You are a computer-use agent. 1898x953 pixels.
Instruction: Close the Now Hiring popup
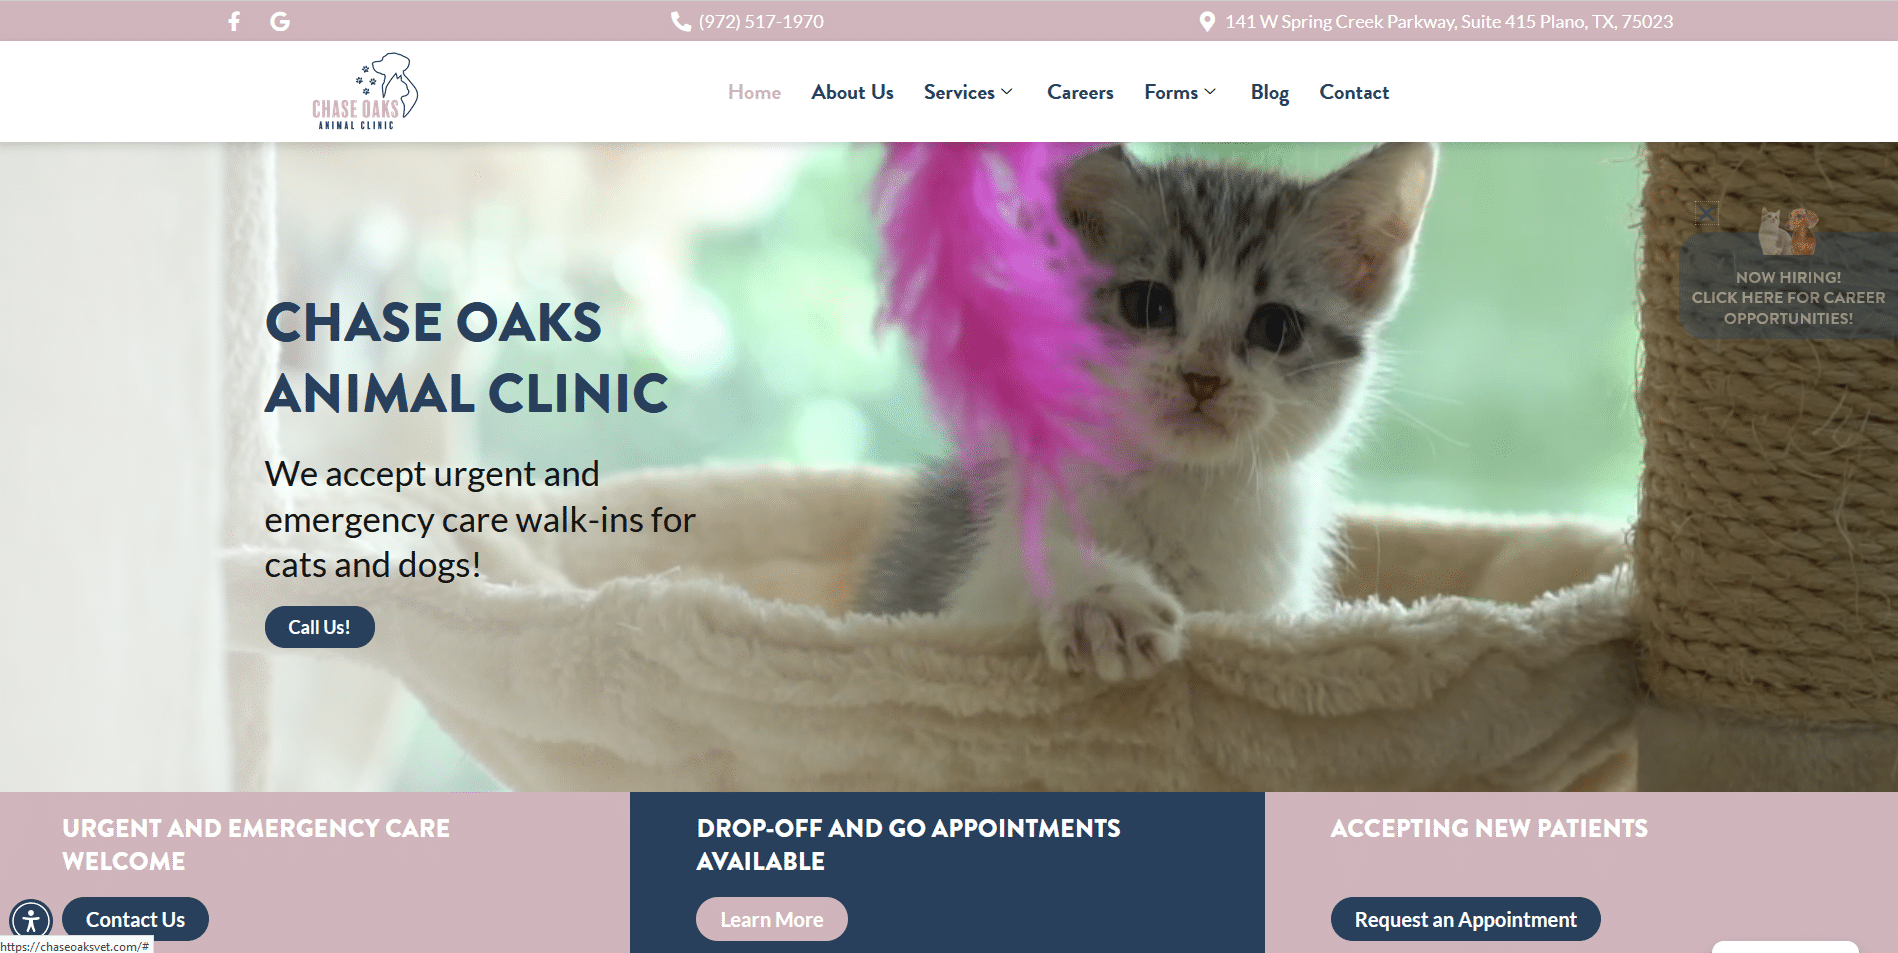point(1706,214)
